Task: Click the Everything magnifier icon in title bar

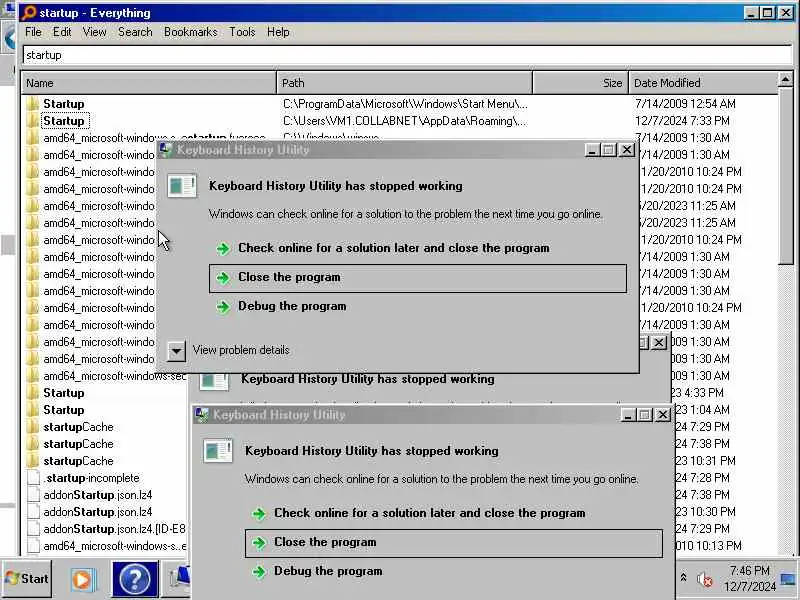Action: (x=30, y=12)
